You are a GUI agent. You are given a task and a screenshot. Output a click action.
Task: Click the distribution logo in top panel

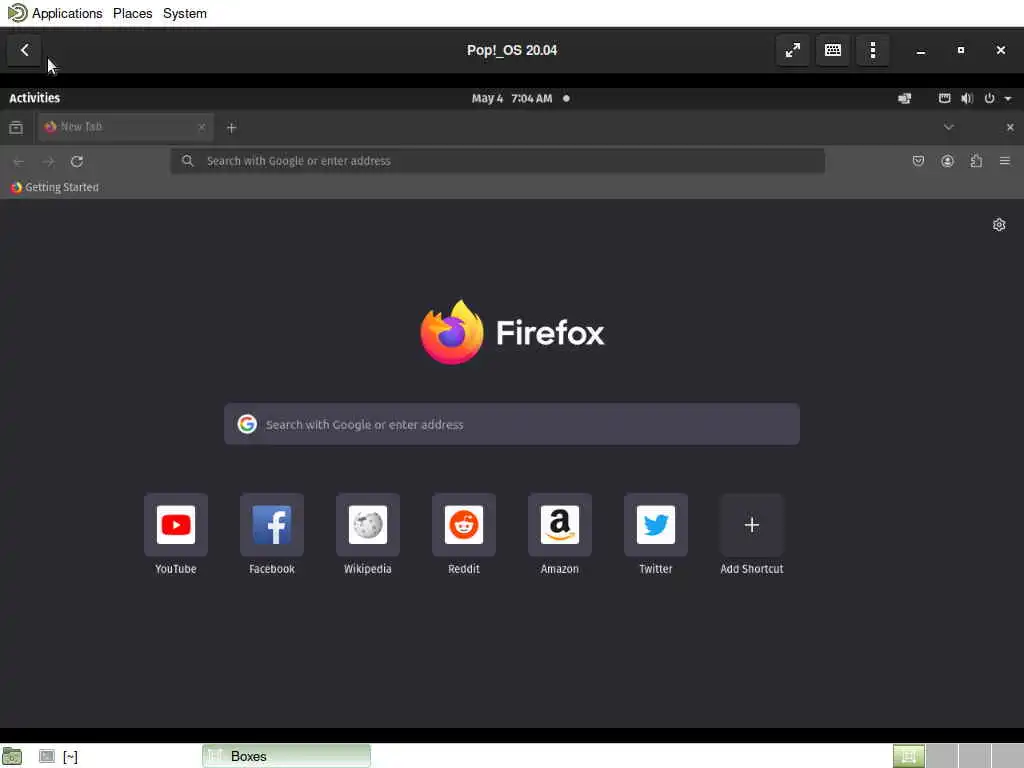pos(17,13)
